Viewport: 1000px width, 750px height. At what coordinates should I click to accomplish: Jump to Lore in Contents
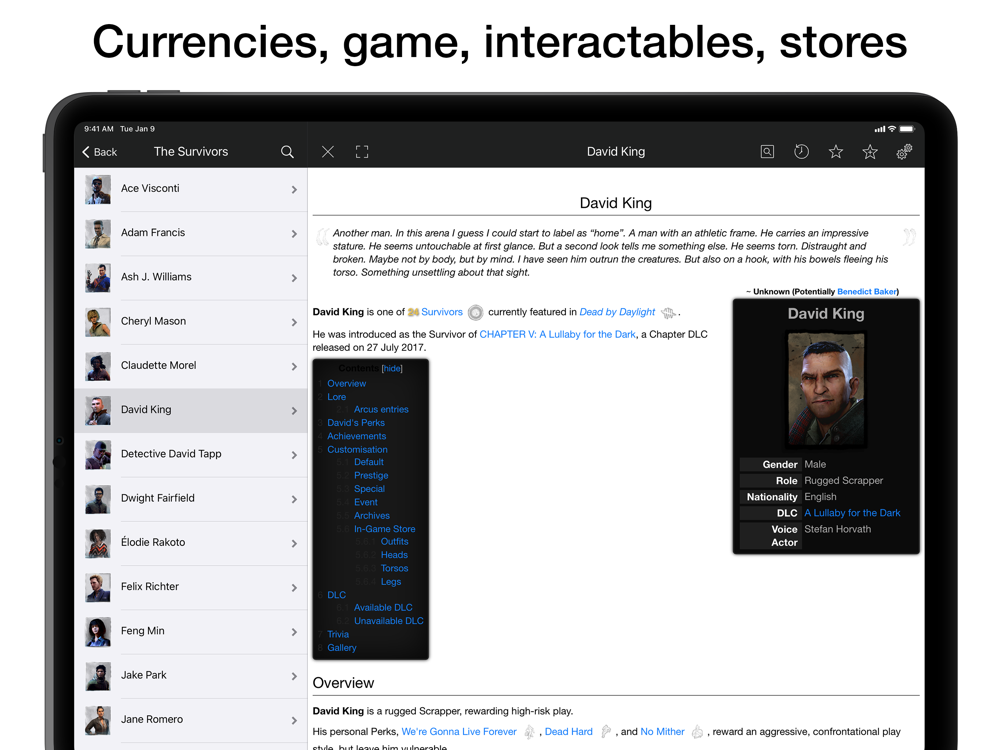(x=337, y=397)
